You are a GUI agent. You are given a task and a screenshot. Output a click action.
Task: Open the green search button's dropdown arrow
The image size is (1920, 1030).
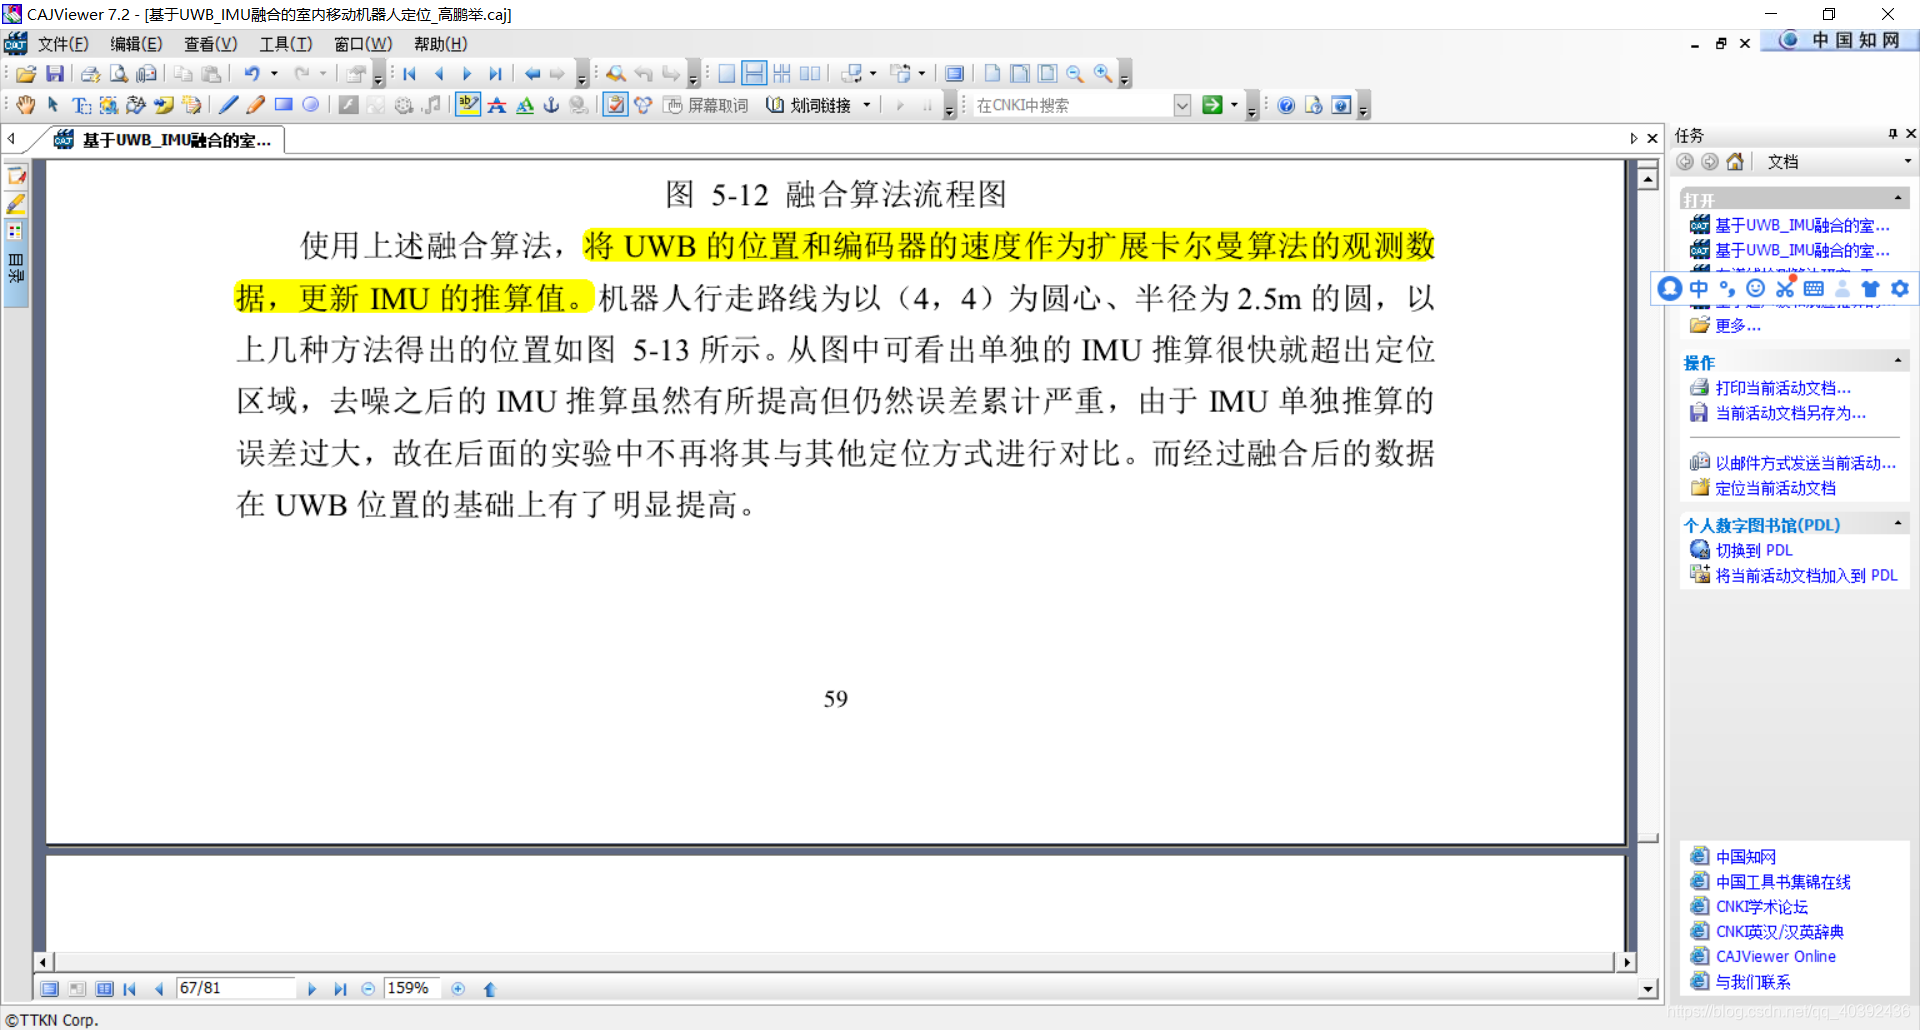pyautogui.click(x=1234, y=105)
